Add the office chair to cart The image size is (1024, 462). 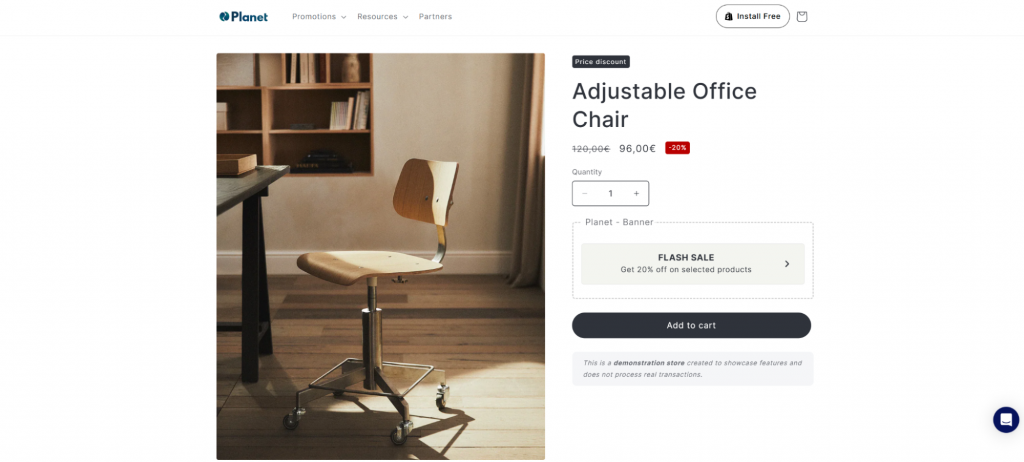(x=692, y=325)
